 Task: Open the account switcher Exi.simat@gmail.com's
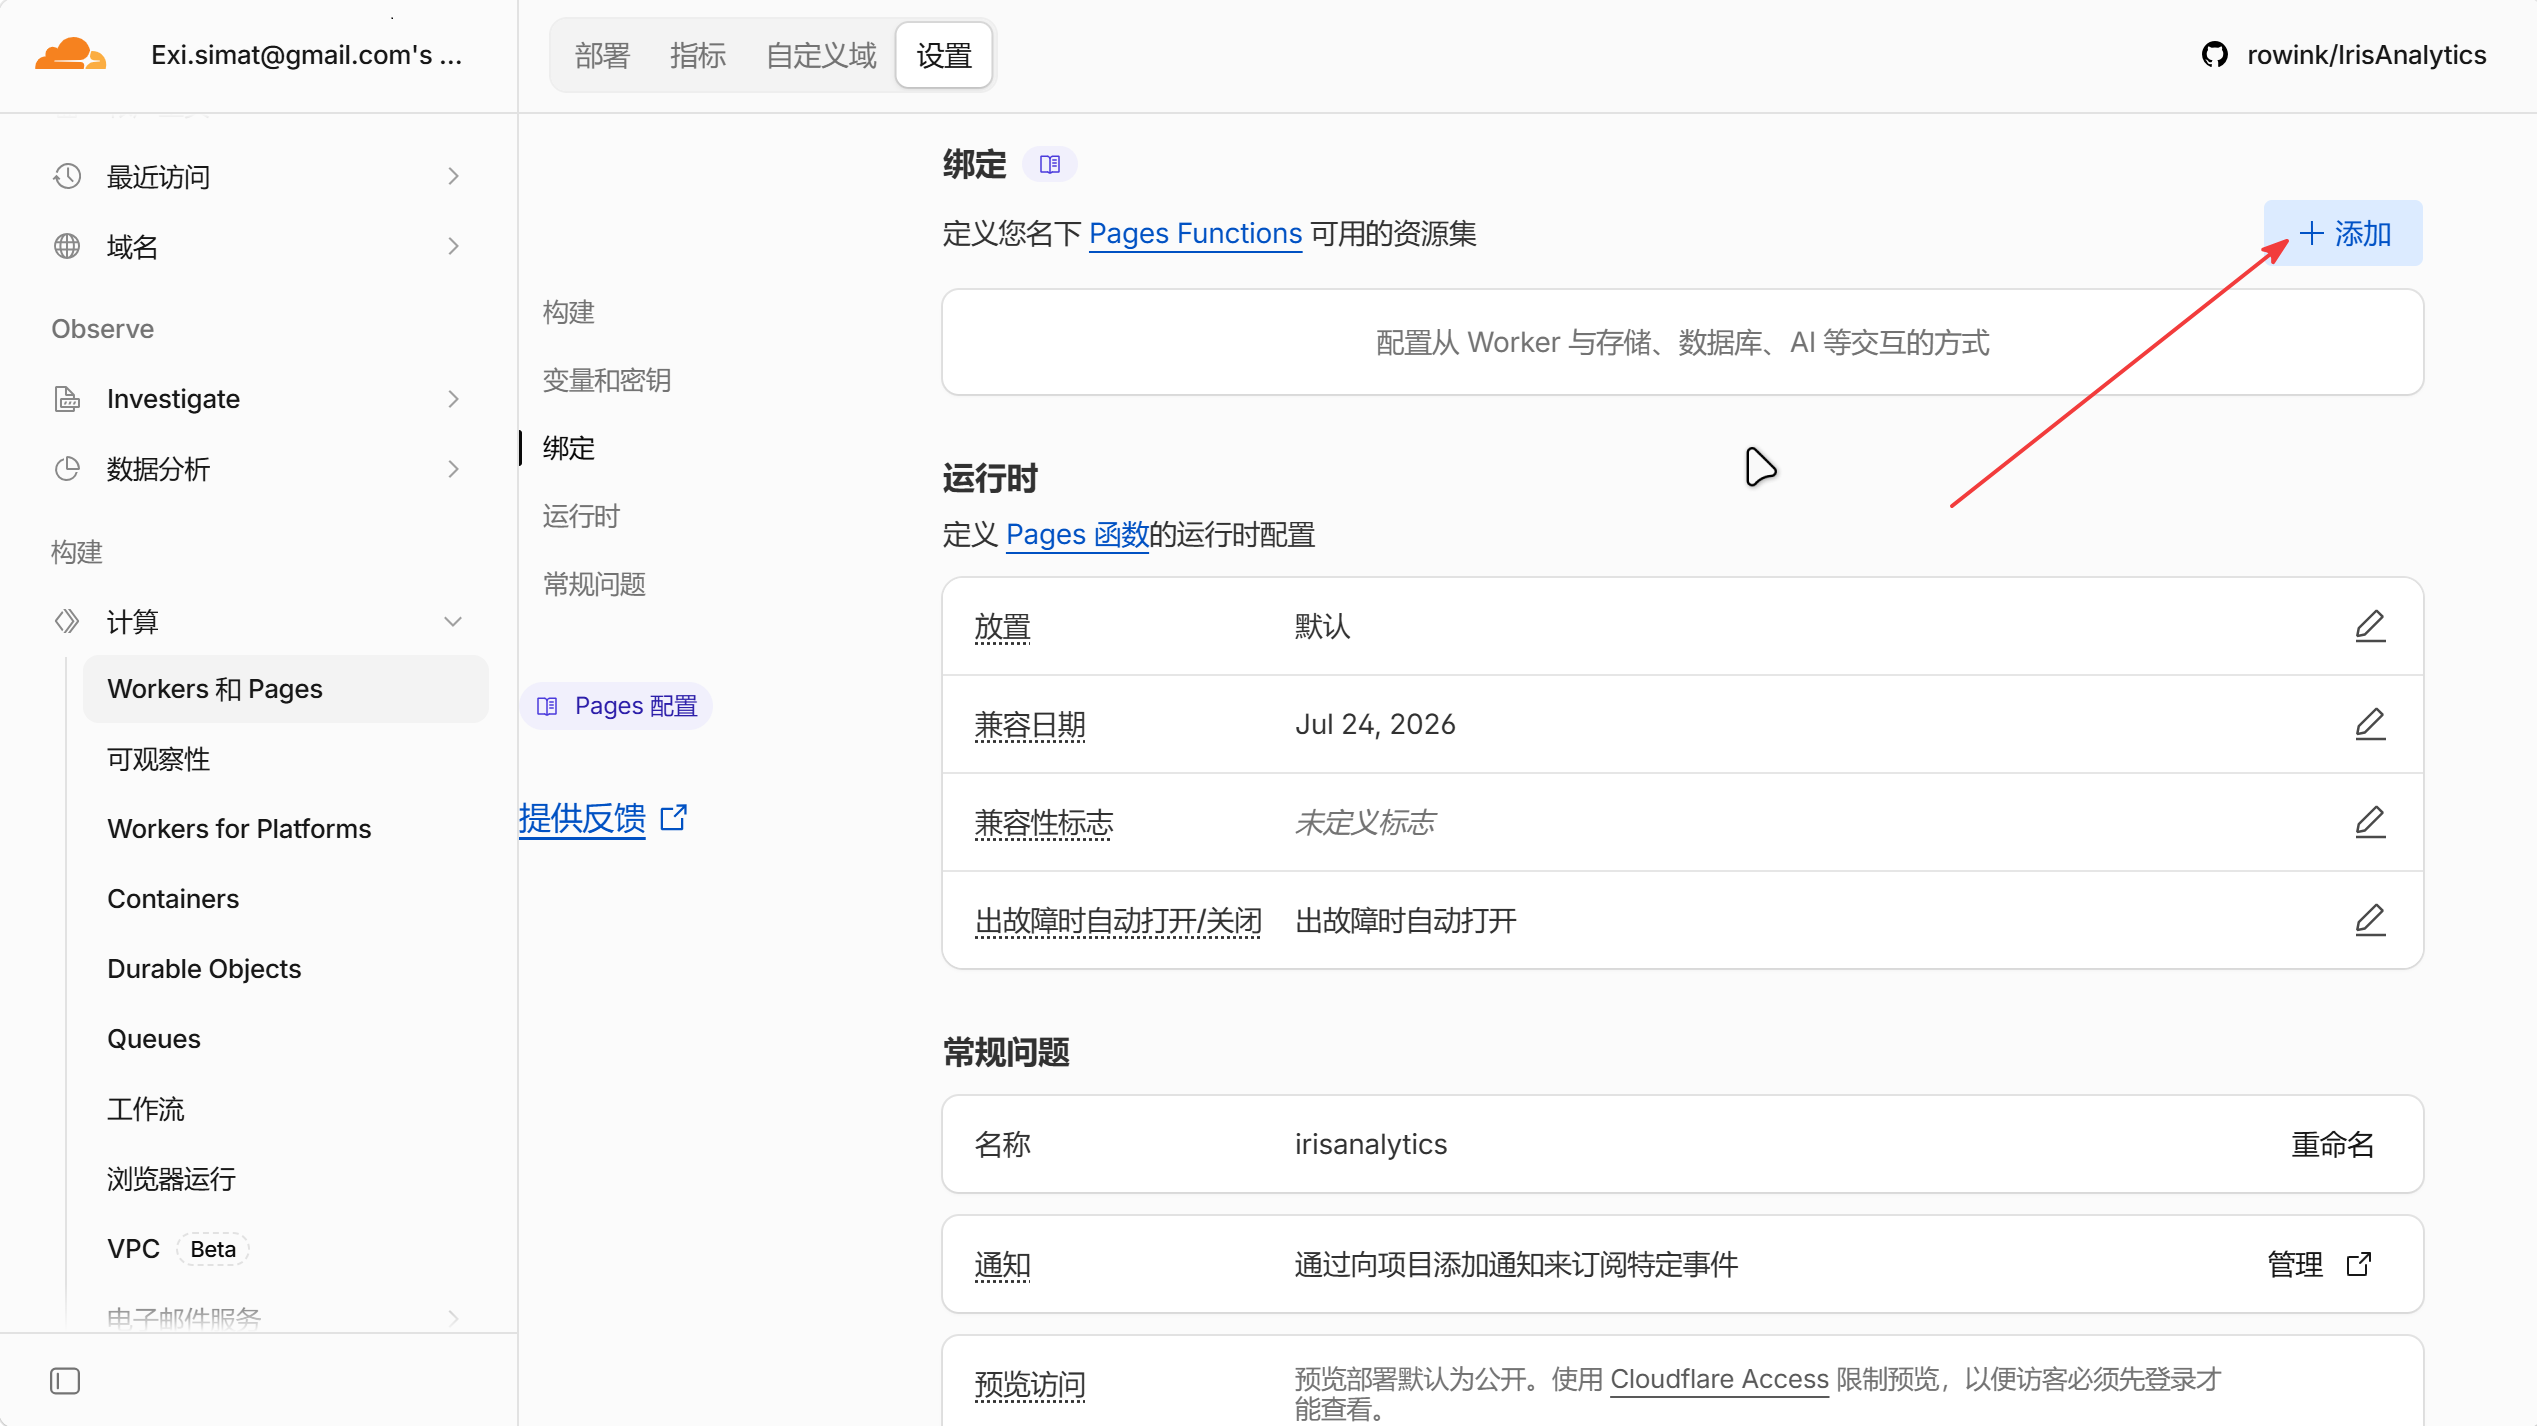(x=306, y=55)
